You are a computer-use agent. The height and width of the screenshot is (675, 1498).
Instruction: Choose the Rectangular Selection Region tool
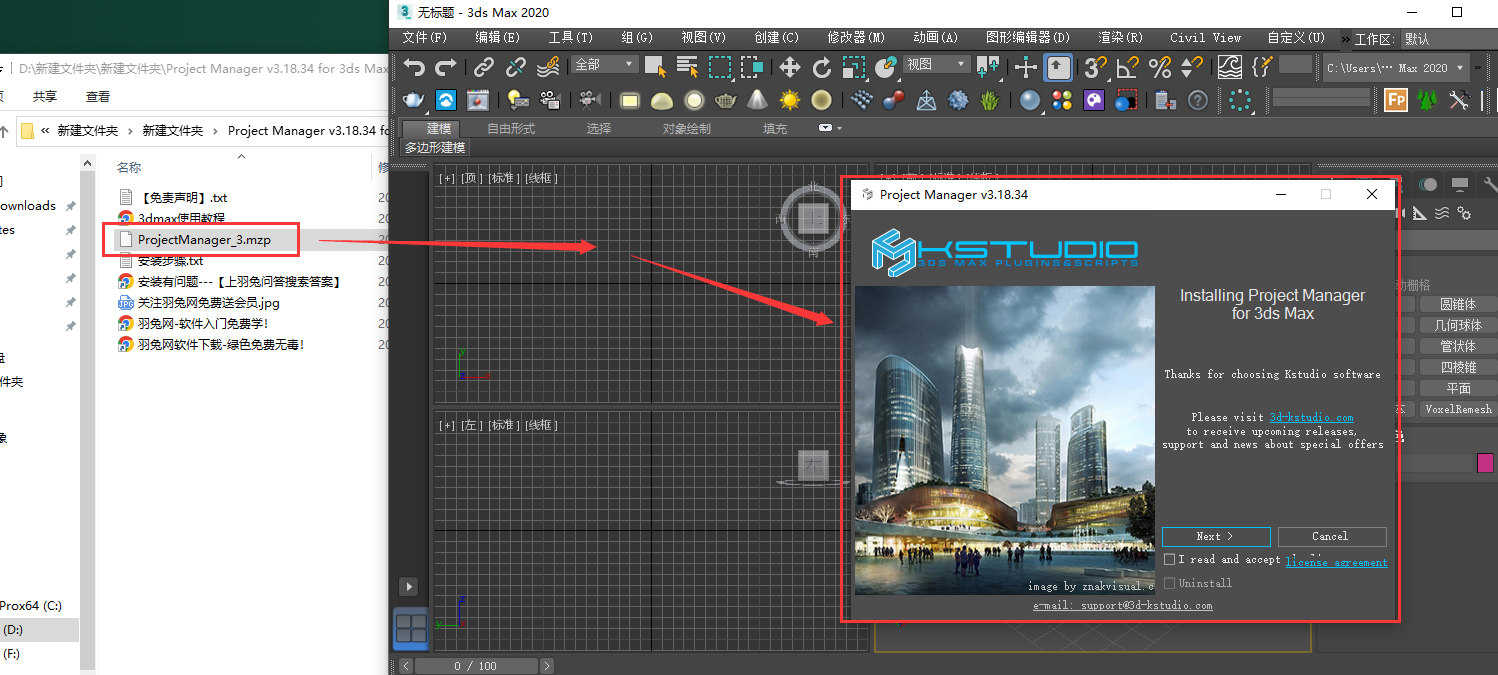tap(720, 67)
